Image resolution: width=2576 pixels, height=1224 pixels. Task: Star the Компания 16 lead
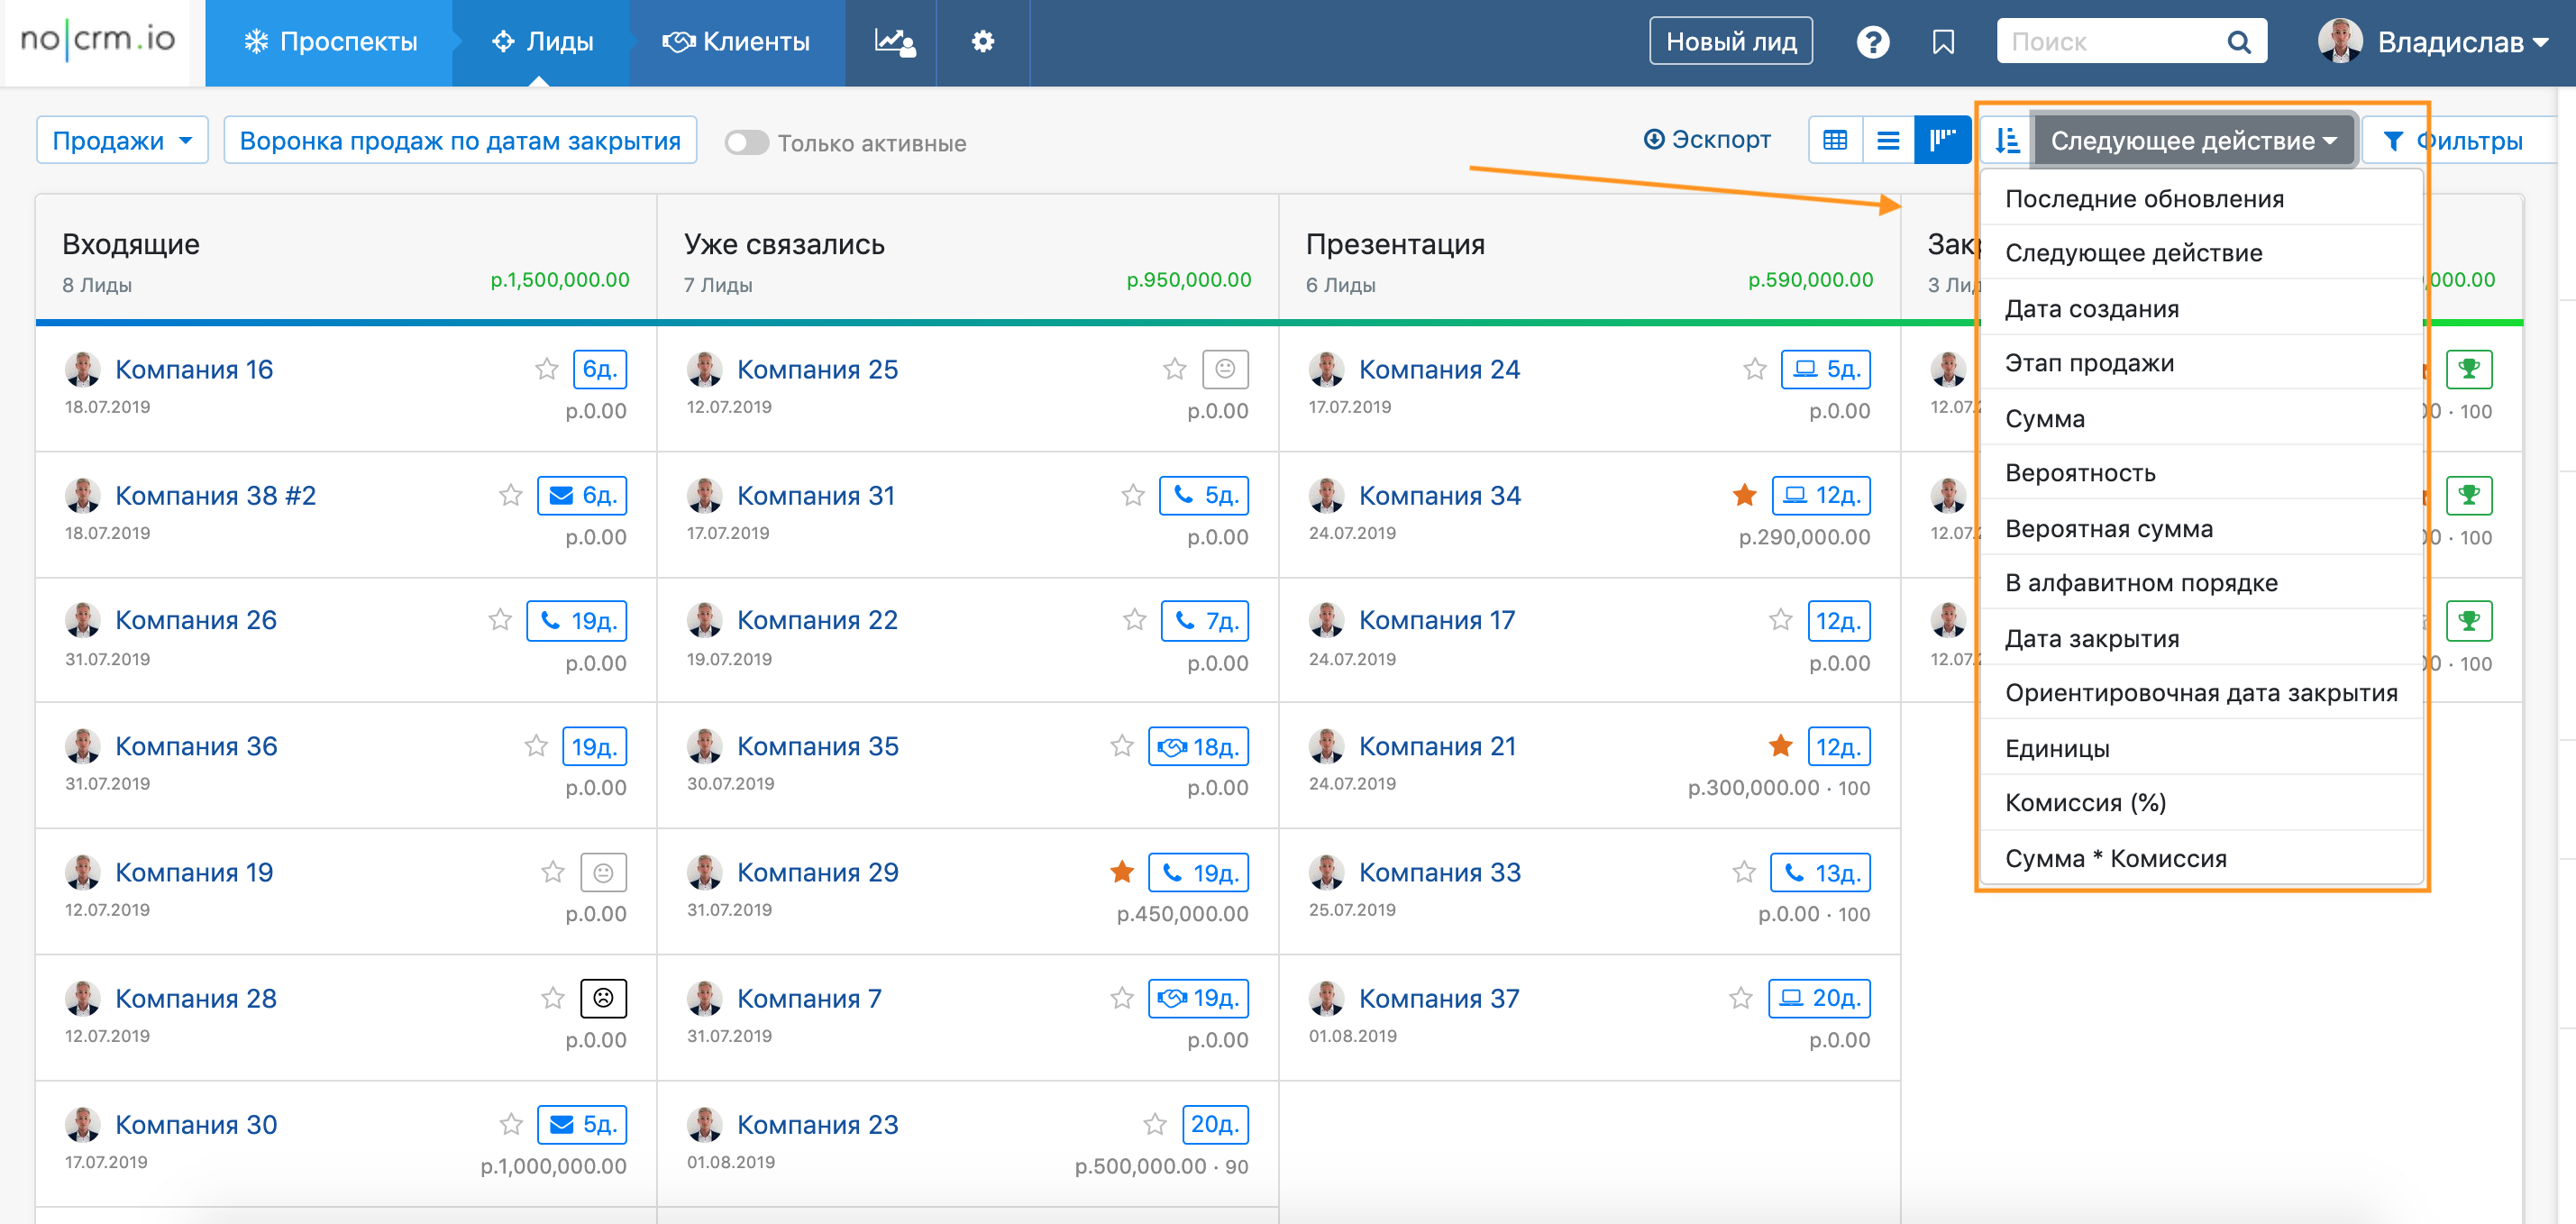click(546, 369)
